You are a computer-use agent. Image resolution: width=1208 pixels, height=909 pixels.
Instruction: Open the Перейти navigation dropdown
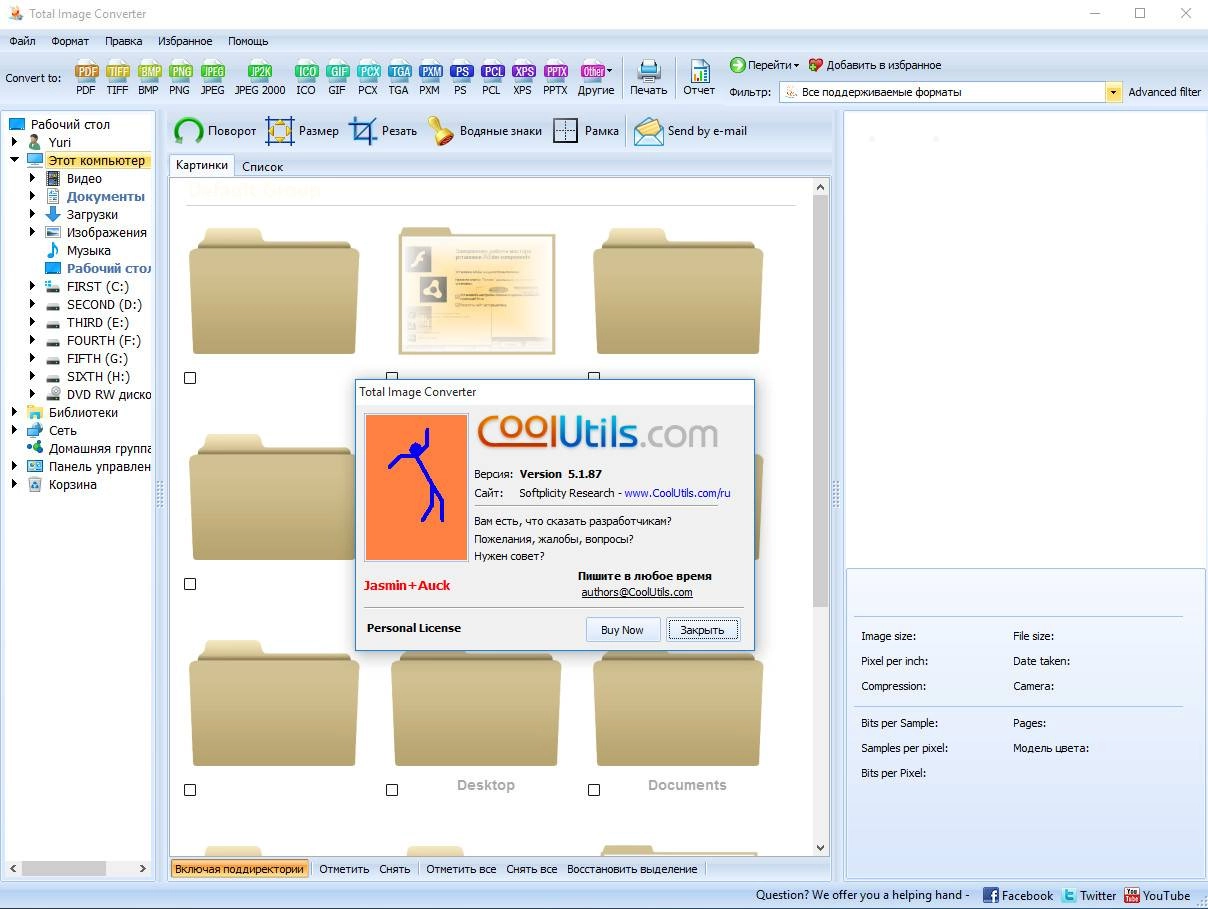click(765, 65)
